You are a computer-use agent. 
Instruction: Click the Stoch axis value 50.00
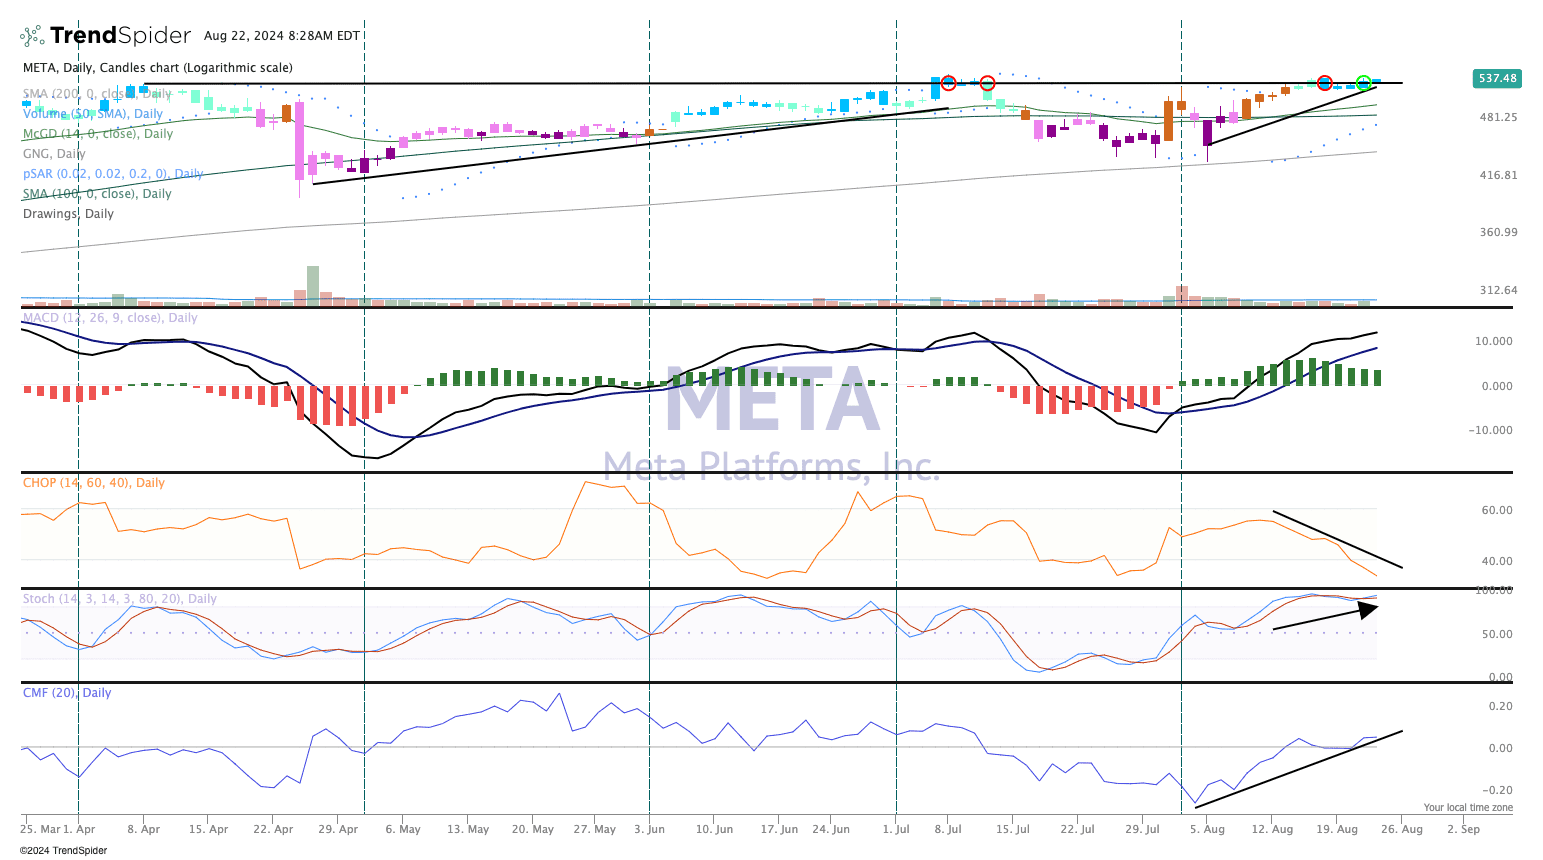coord(1497,634)
